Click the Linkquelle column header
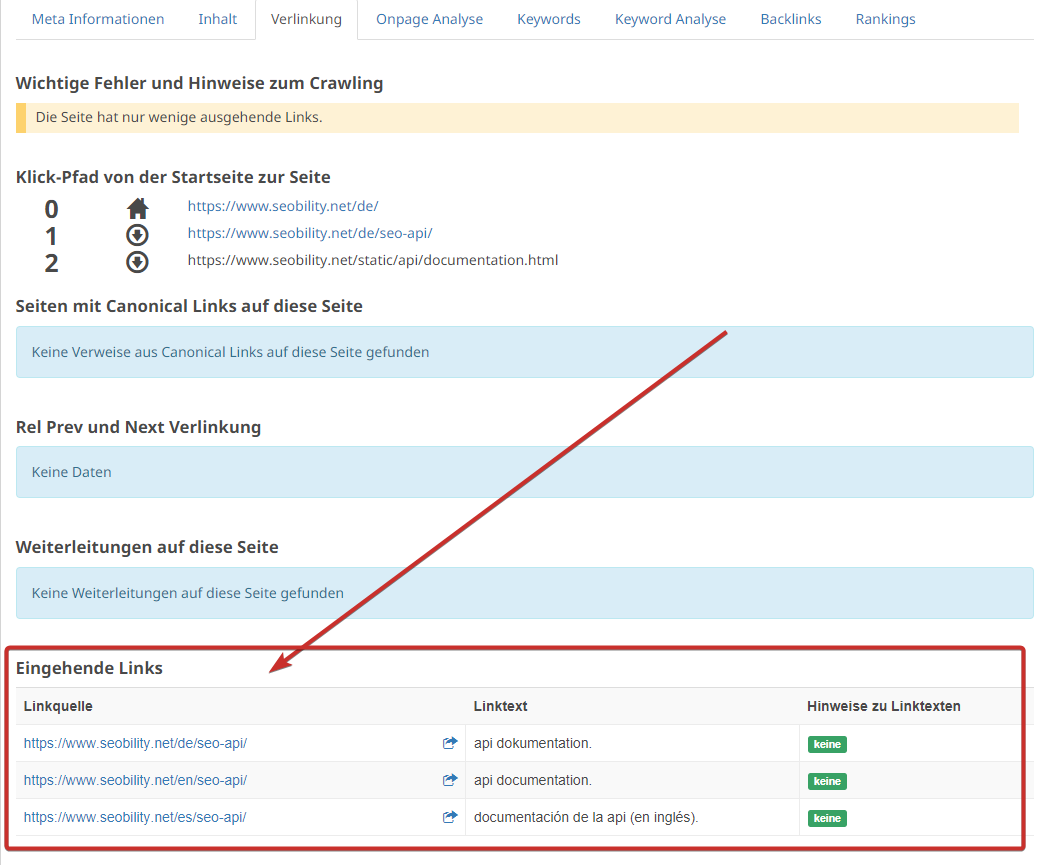The height and width of the screenshot is (865, 1047). coord(58,706)
